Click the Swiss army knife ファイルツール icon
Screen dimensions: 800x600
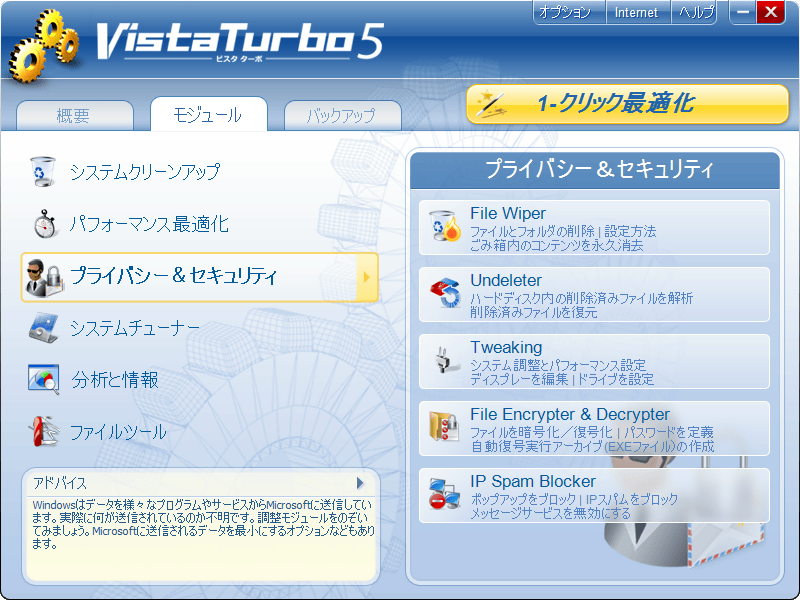[44, 432]
